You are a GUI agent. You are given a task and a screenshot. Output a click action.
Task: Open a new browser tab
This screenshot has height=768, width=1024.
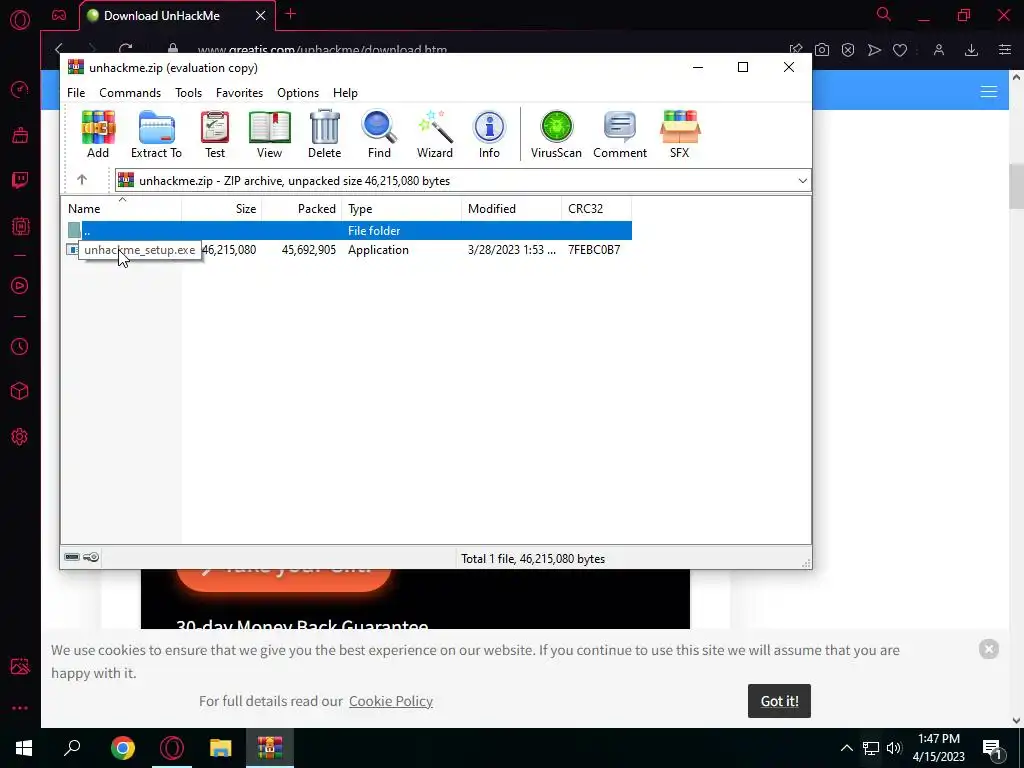(291, 14)
